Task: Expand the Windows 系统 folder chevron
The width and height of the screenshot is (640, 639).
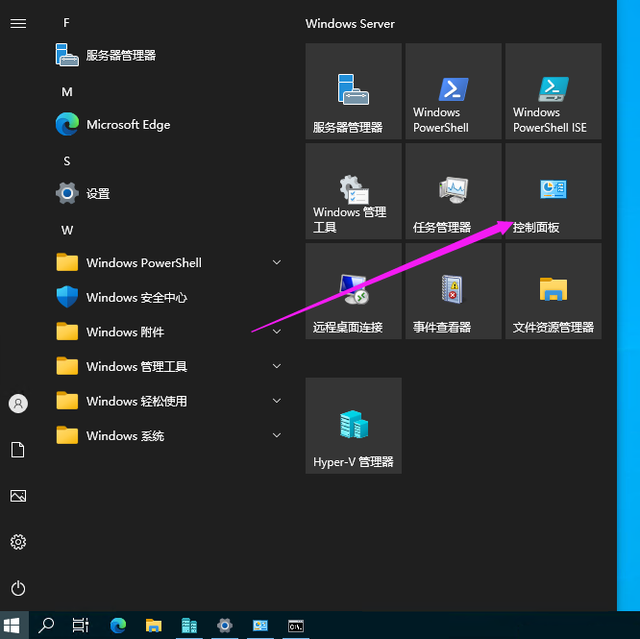Action: click(x=277, y=435)
